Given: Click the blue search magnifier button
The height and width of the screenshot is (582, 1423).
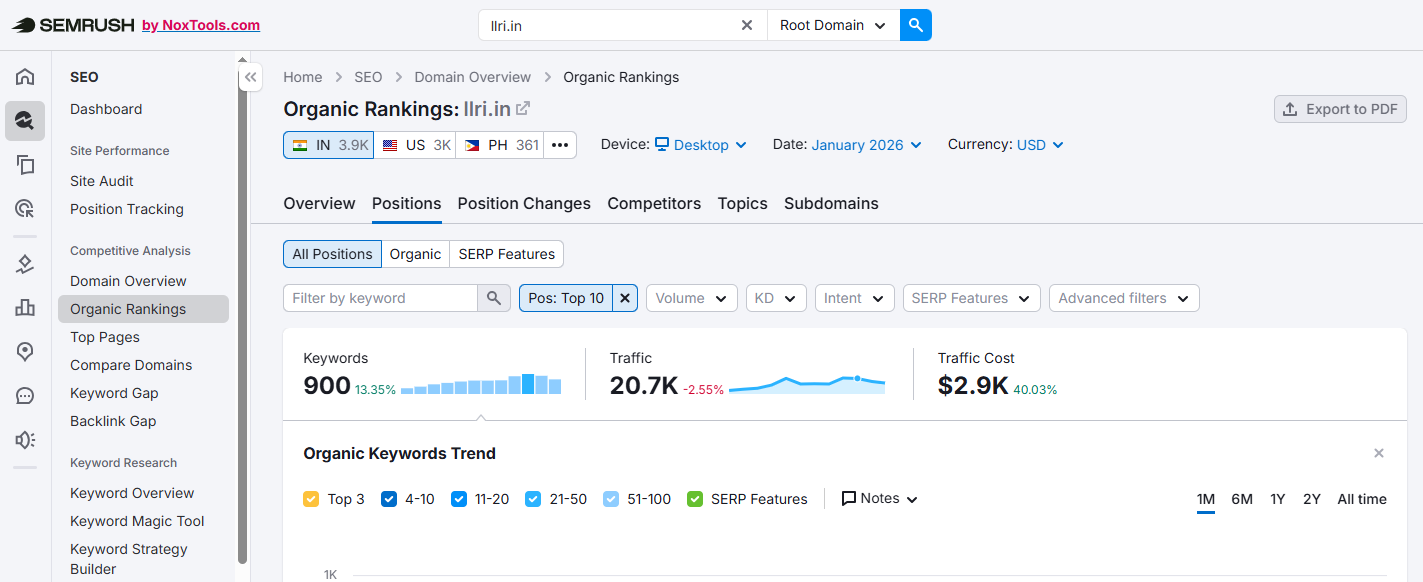Looking at the screenshot, I should tap(915, 25).
